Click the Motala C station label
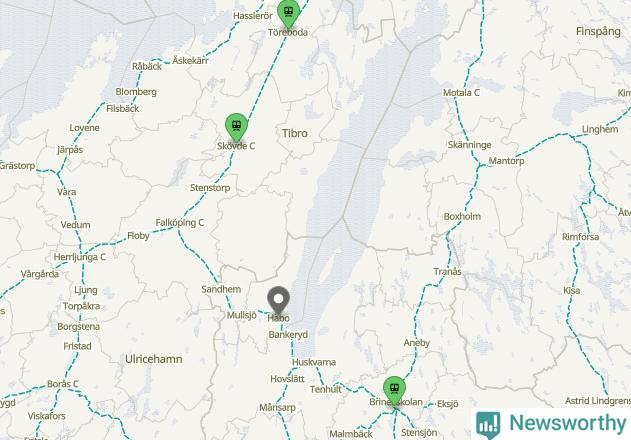The height and width of the screenshot is (440, 631). [x=461, y=93]
